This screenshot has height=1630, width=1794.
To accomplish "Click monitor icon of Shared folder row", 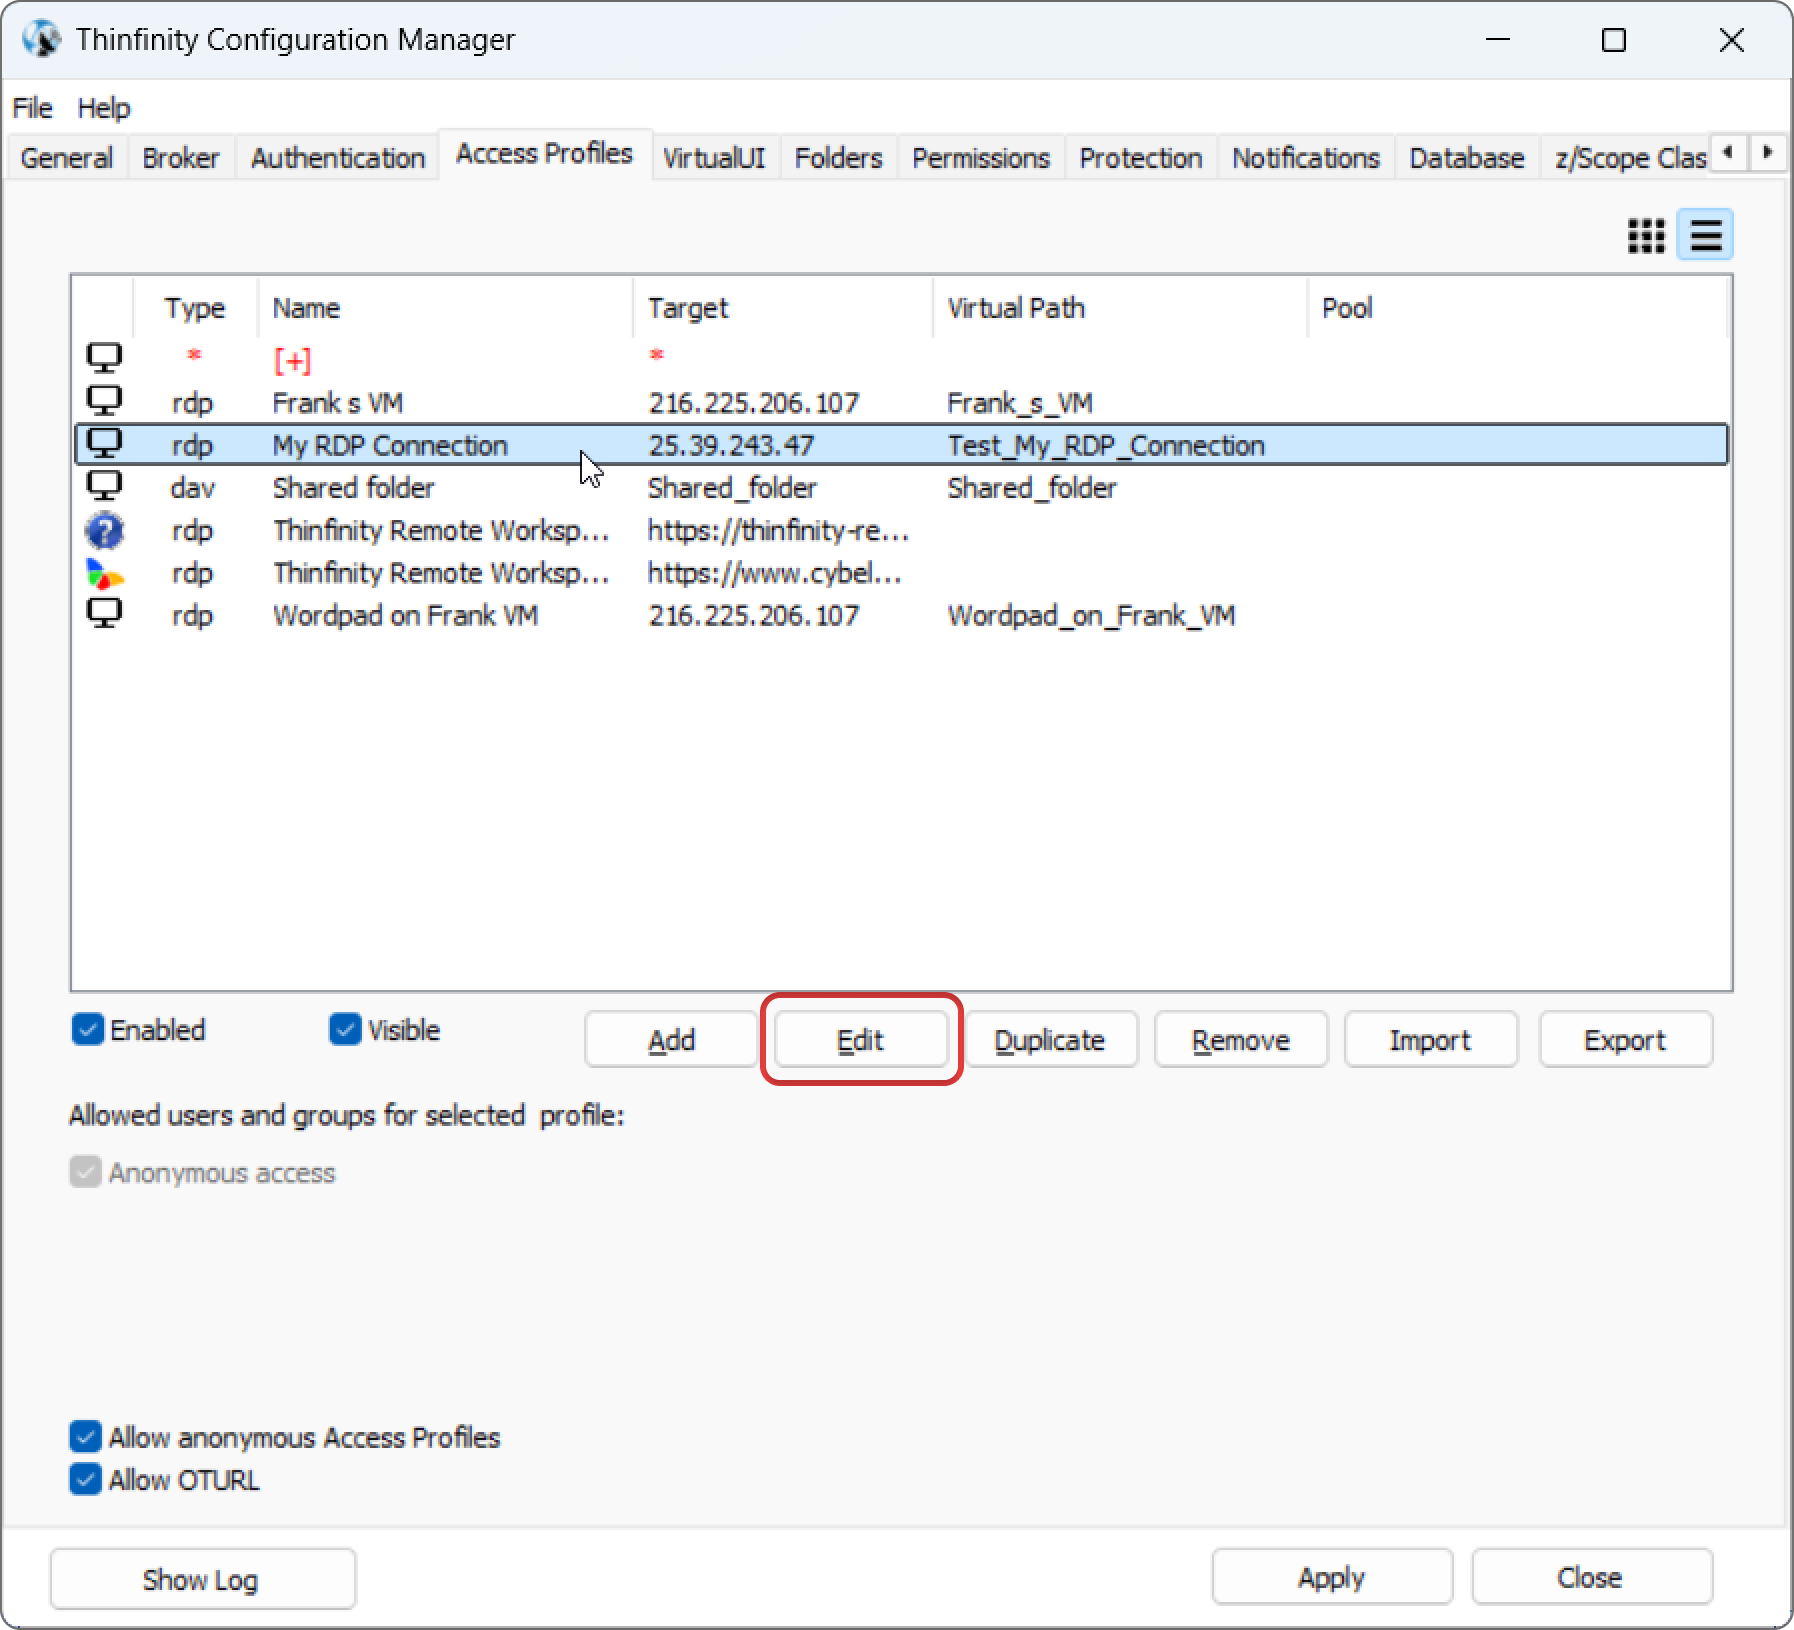I will 104,487.
